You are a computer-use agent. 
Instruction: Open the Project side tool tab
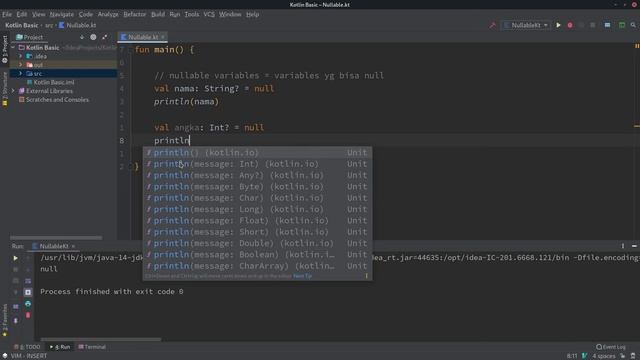[x=4, y=49]
